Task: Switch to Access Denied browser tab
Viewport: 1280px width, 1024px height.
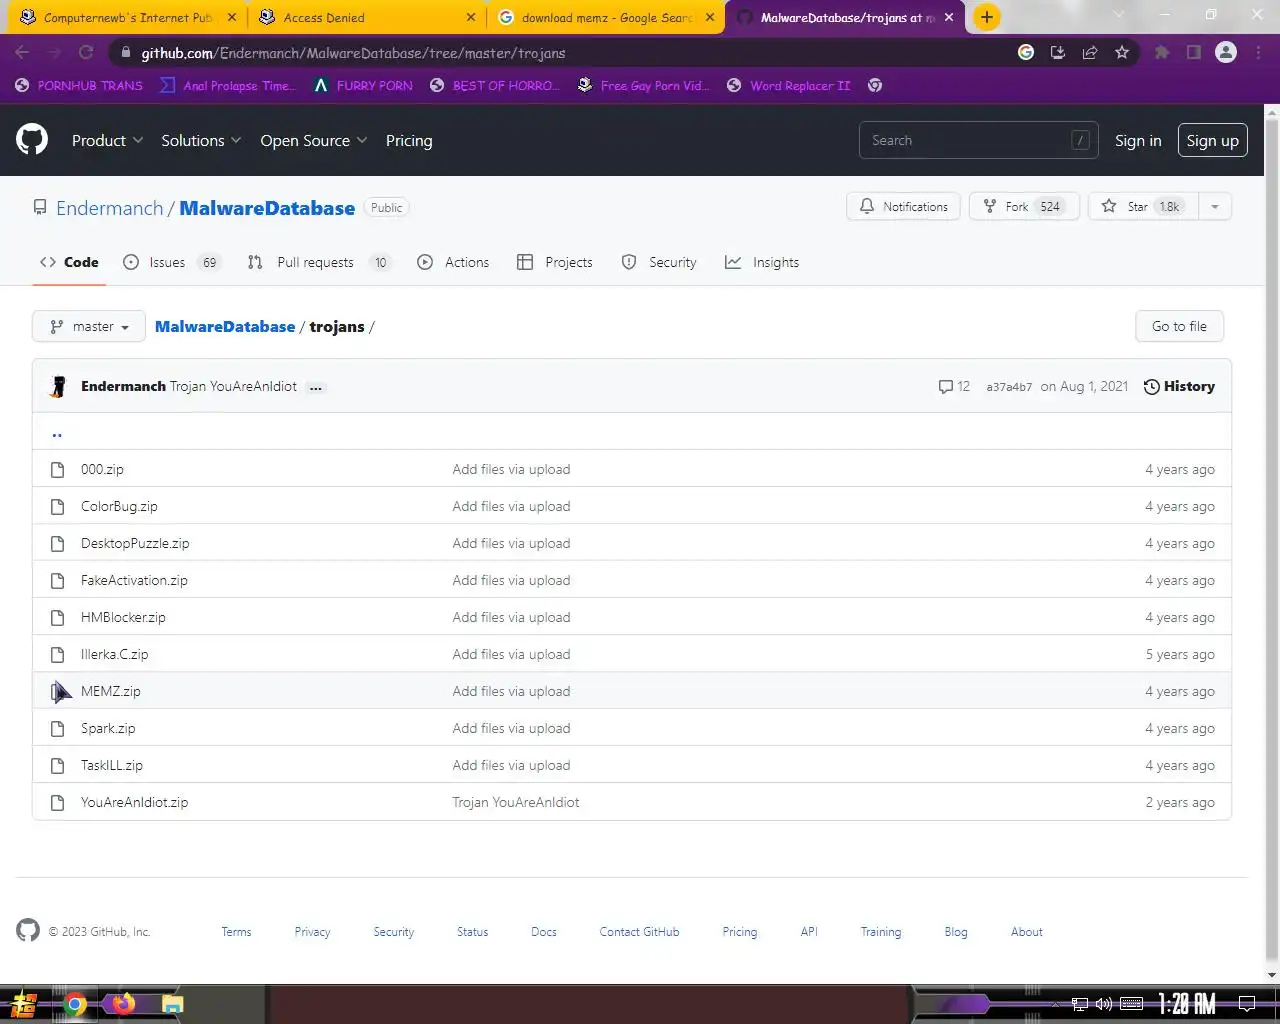Action: pos(364,17)
